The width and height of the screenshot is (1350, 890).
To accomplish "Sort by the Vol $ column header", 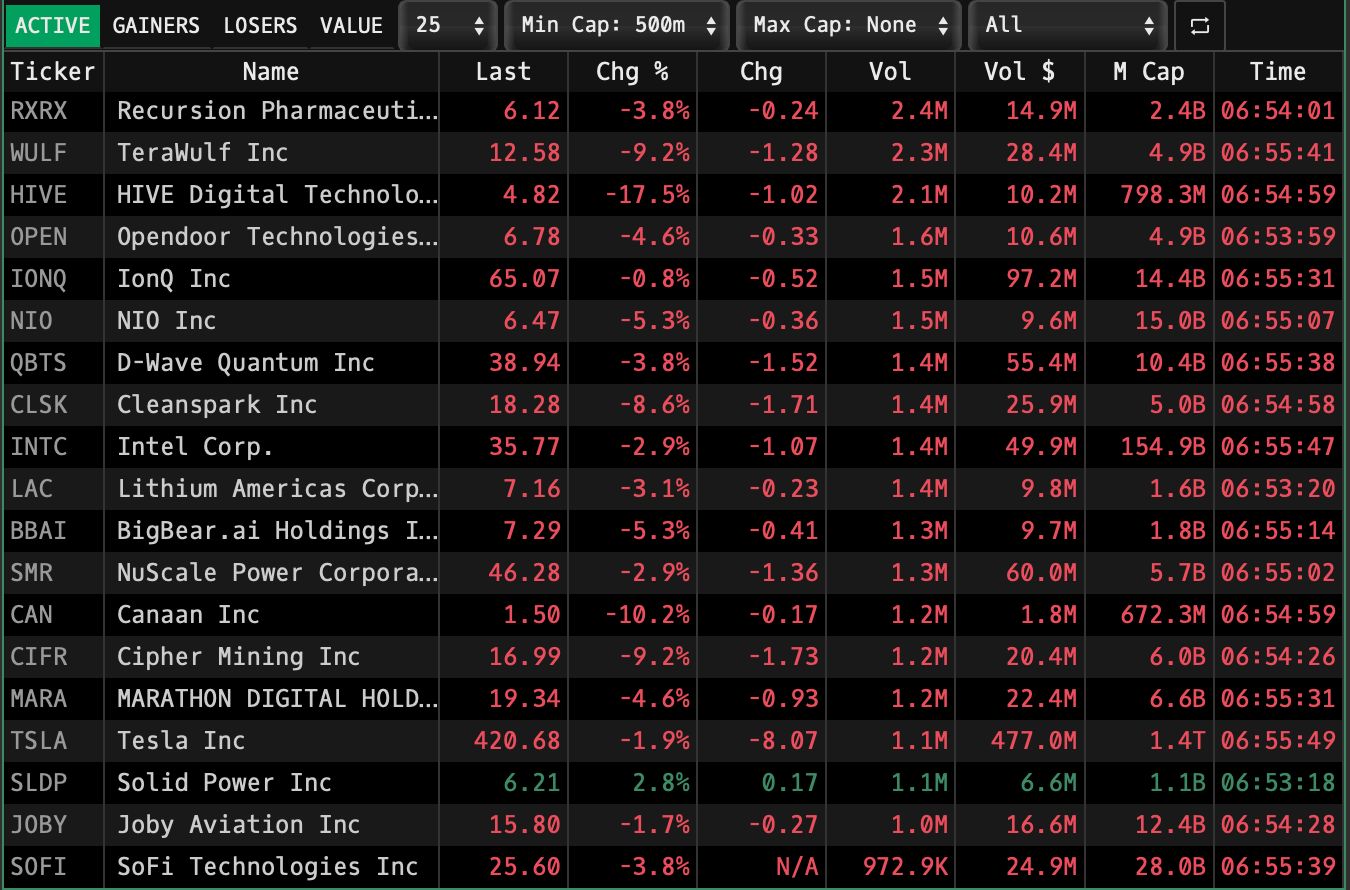I will point(1019,71).
